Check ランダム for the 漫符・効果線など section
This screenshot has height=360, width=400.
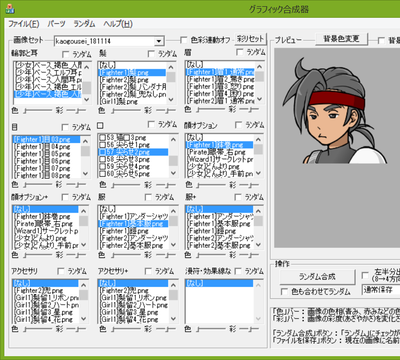click(x=238, y=271)
